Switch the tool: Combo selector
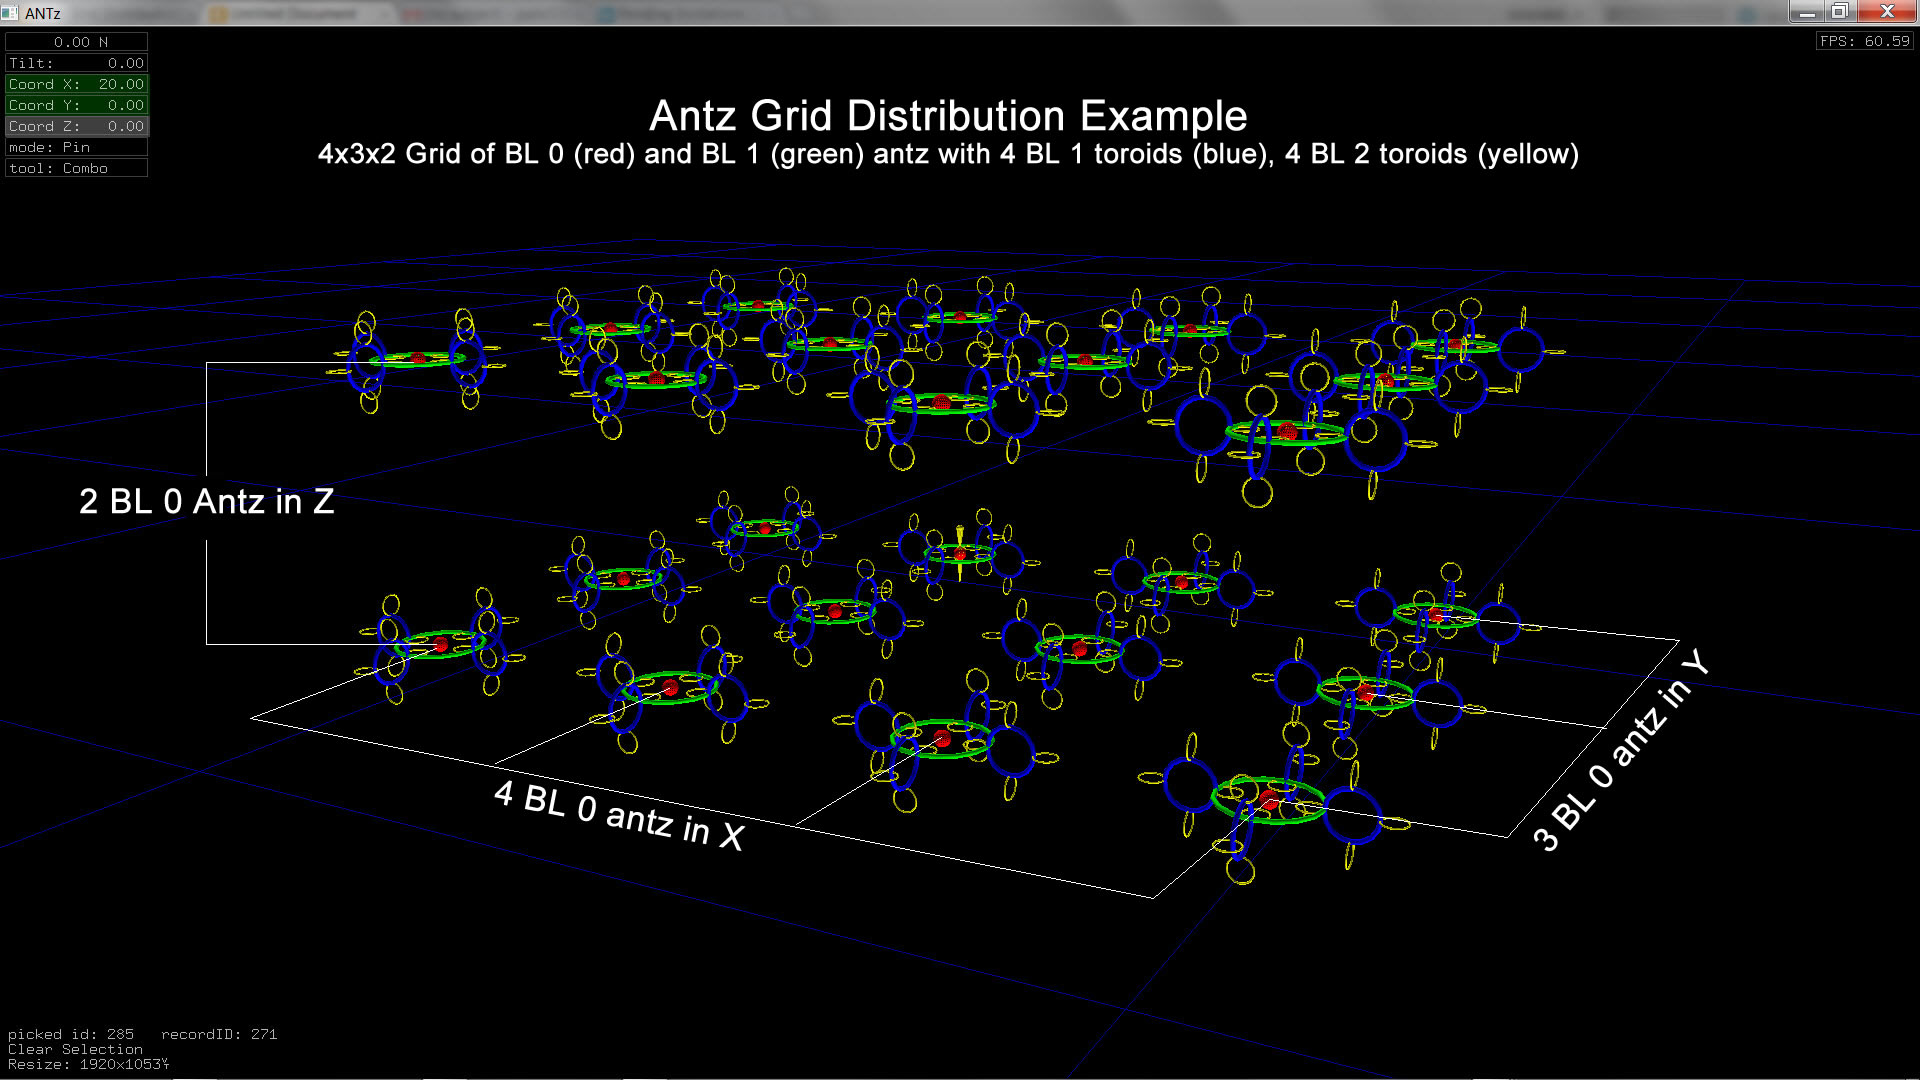1920x1080 pixels. click(77, 168)
